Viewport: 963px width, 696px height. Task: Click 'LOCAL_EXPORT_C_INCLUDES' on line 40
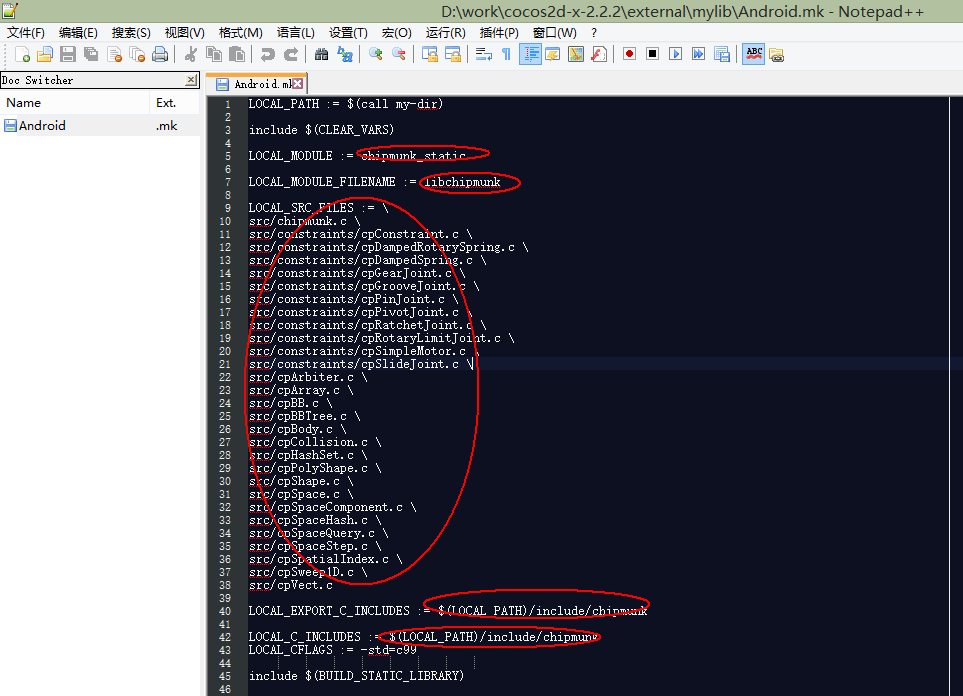[x=329, y=611]
